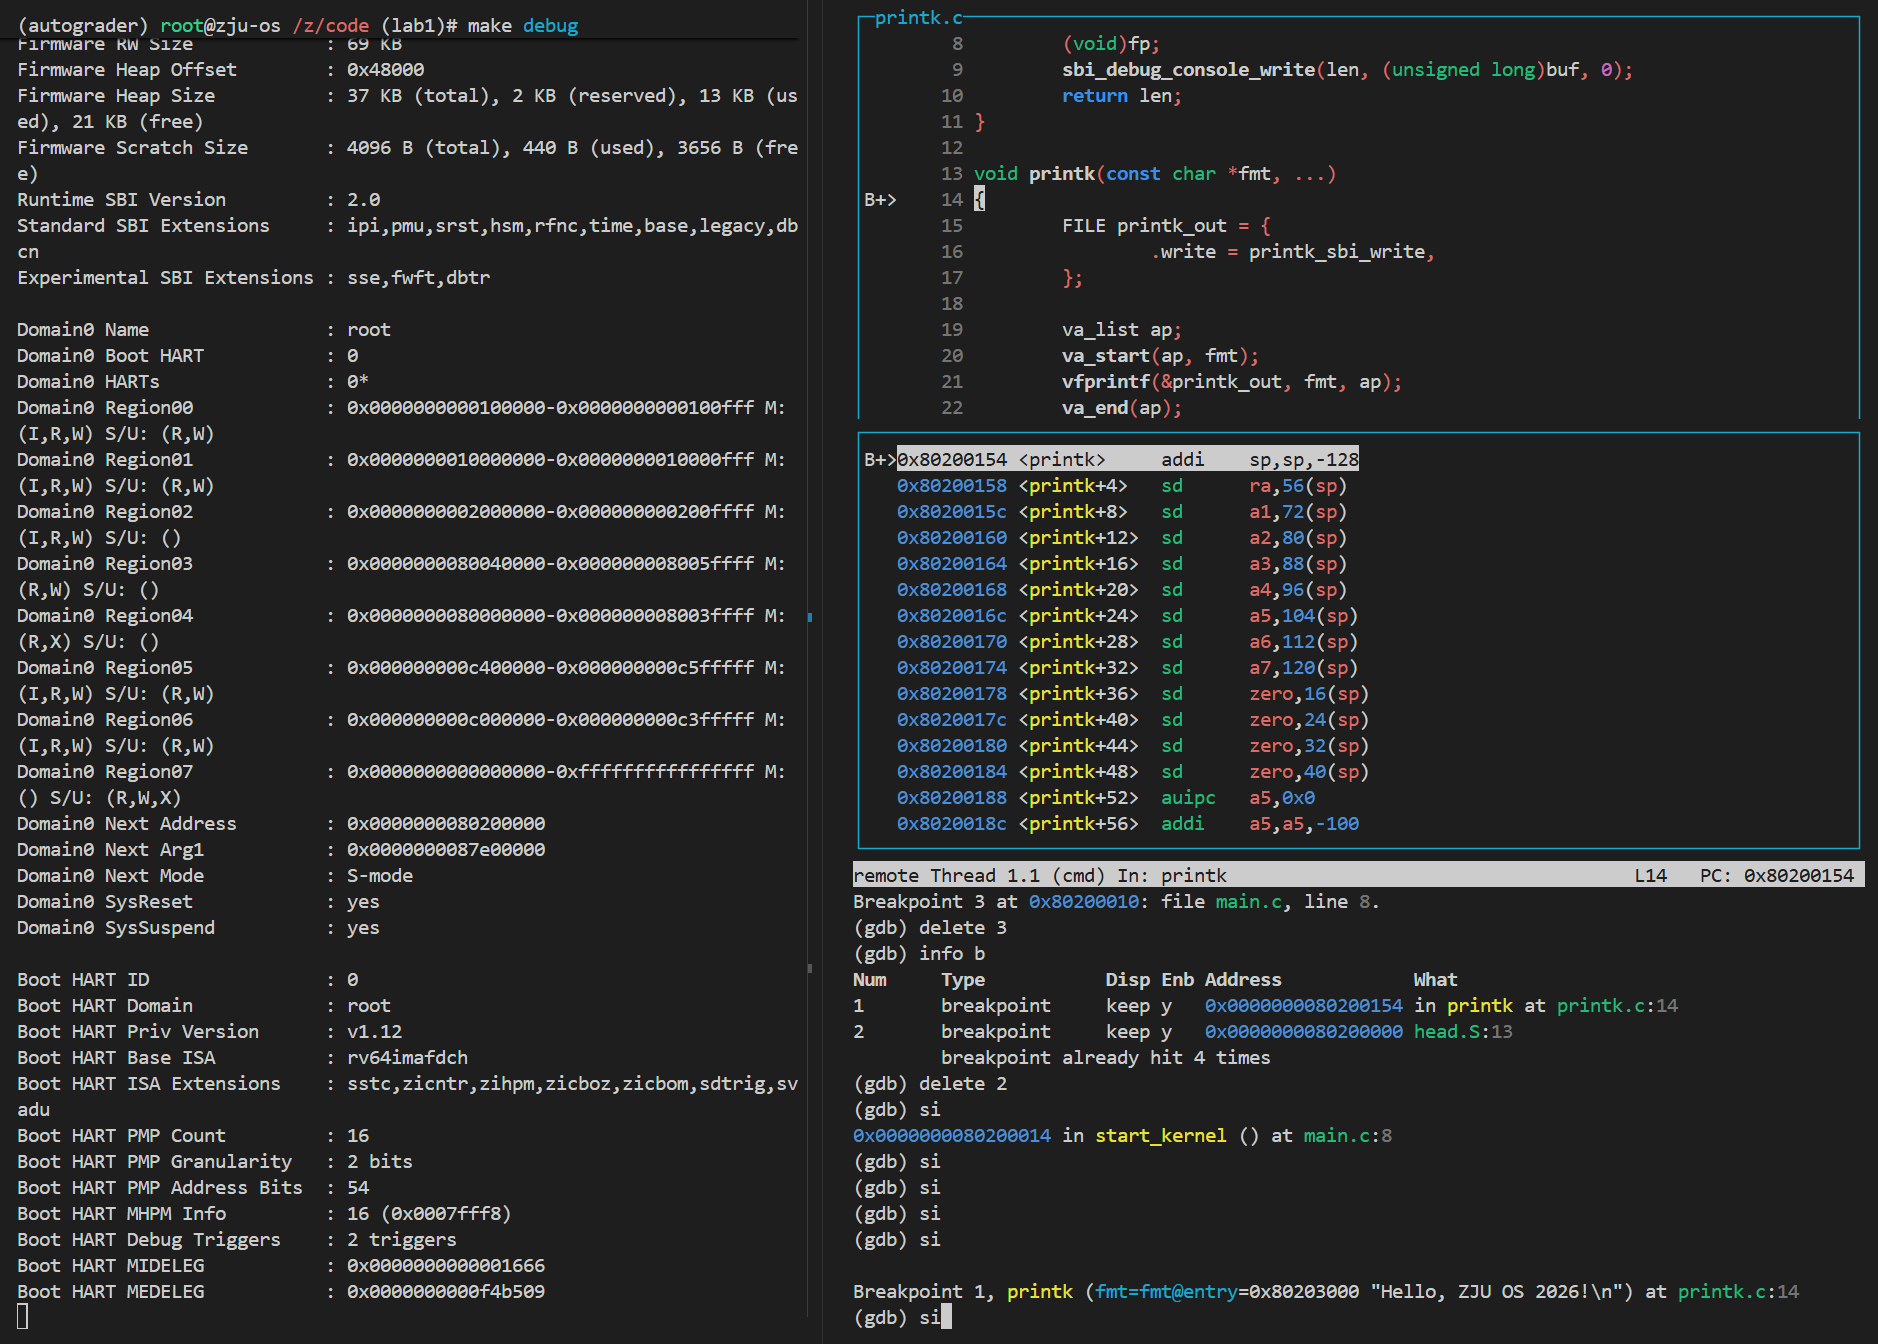Click the 'Runtime SBI Version' row
The image size is (1878, 1344).
(x=199, y=200)
